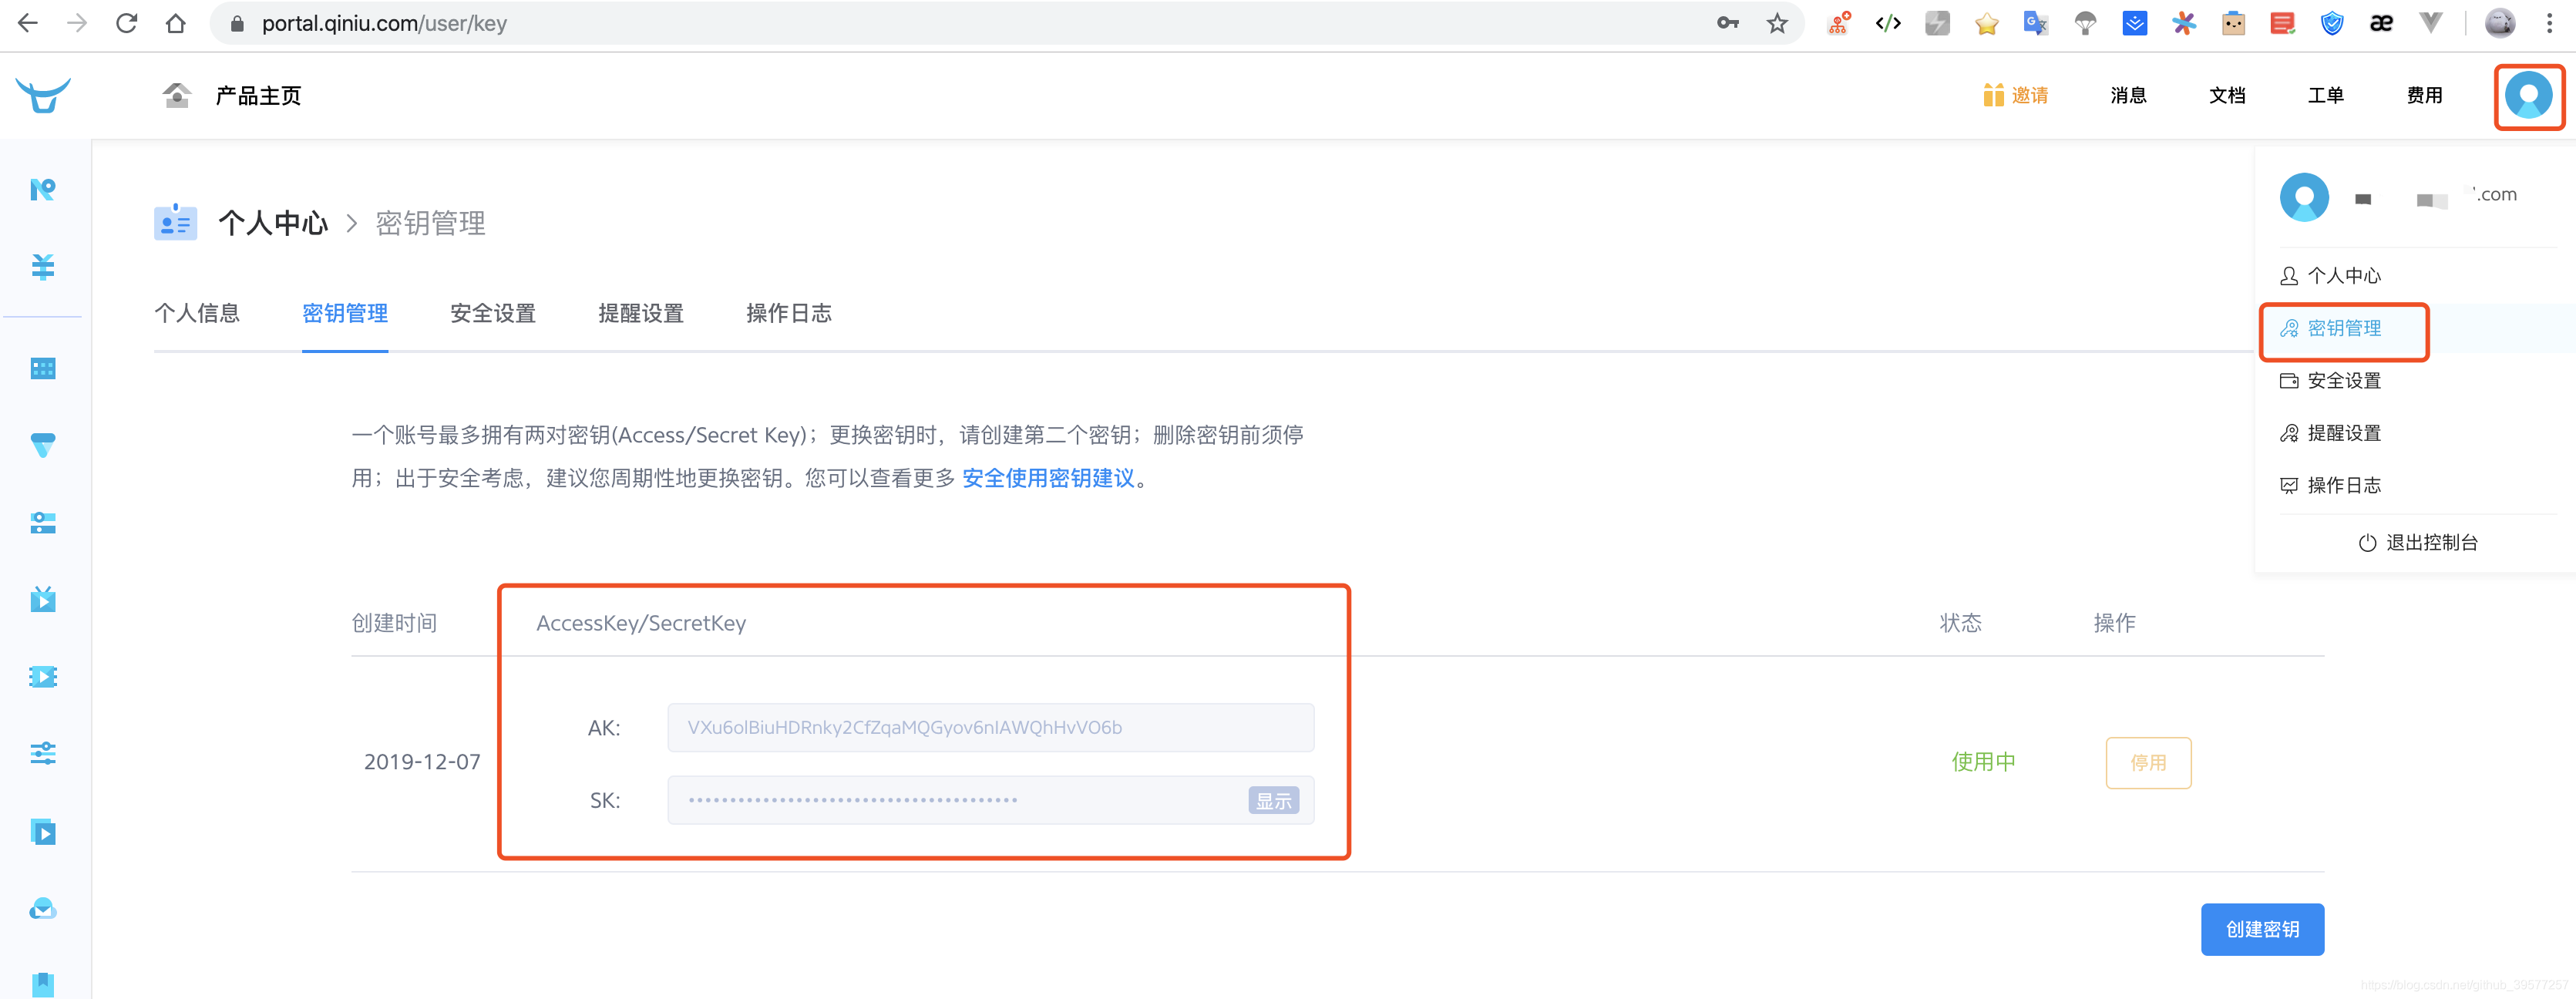Image resolution: width=2576 pixels, height=999 pixels.
Task: Click 退出控制台 to log out
Action: (2418, 542)
